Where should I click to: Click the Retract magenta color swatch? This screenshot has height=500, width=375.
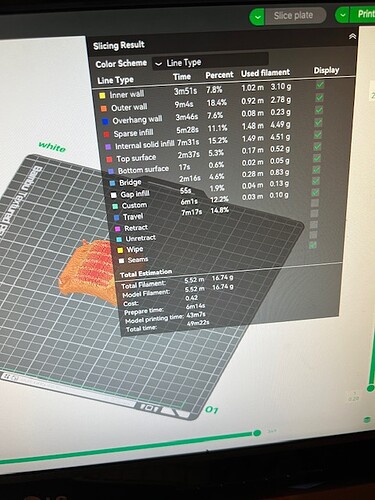117,229
